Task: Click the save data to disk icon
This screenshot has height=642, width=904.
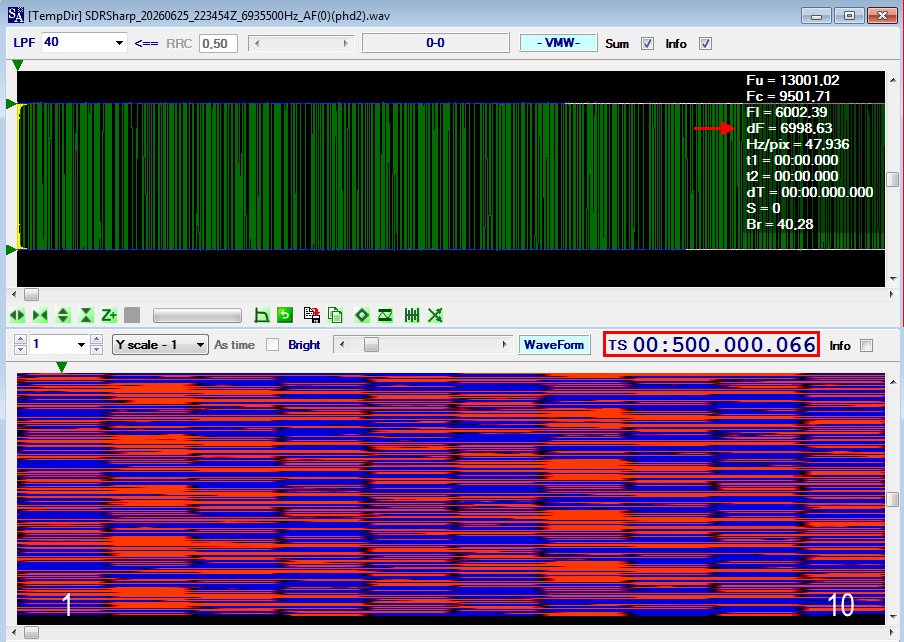Action: click(312, 315)
